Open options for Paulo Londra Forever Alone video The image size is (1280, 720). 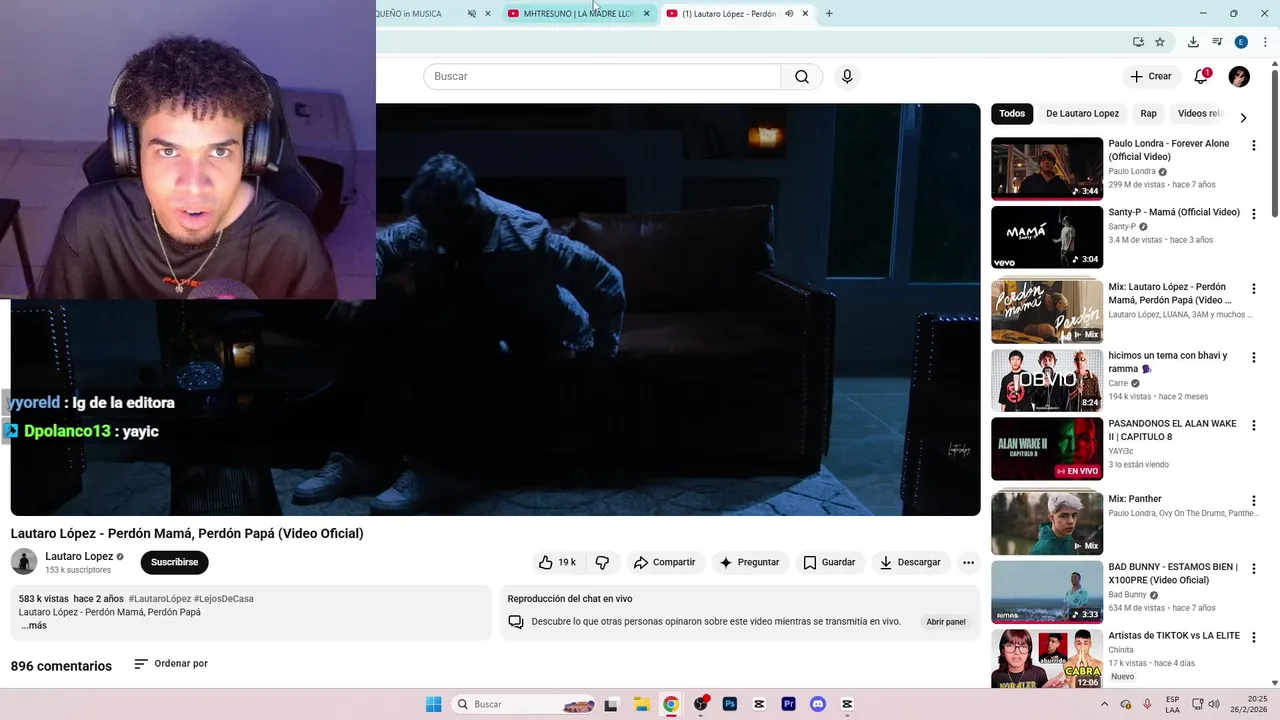[1253, 146]
